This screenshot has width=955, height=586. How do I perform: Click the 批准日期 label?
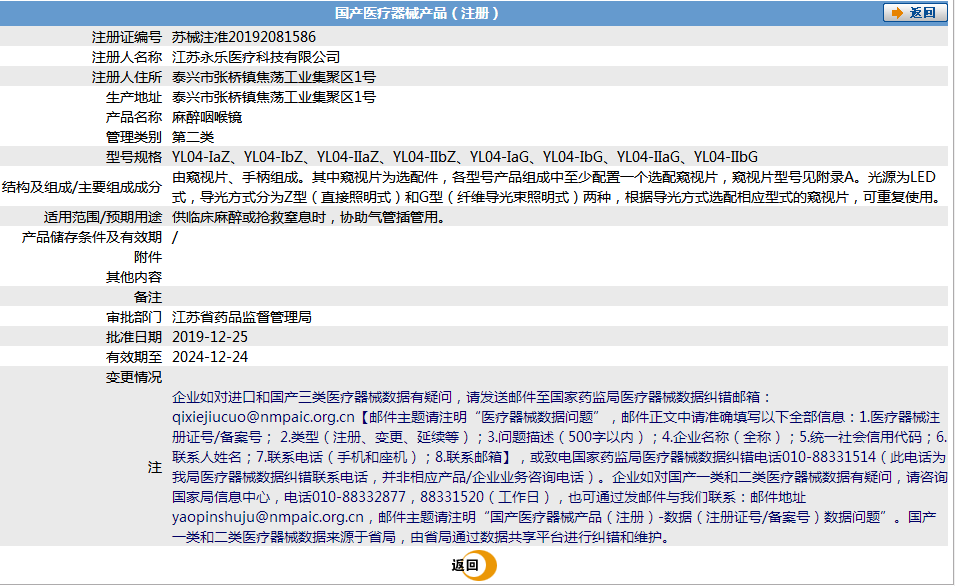[134, 337]
